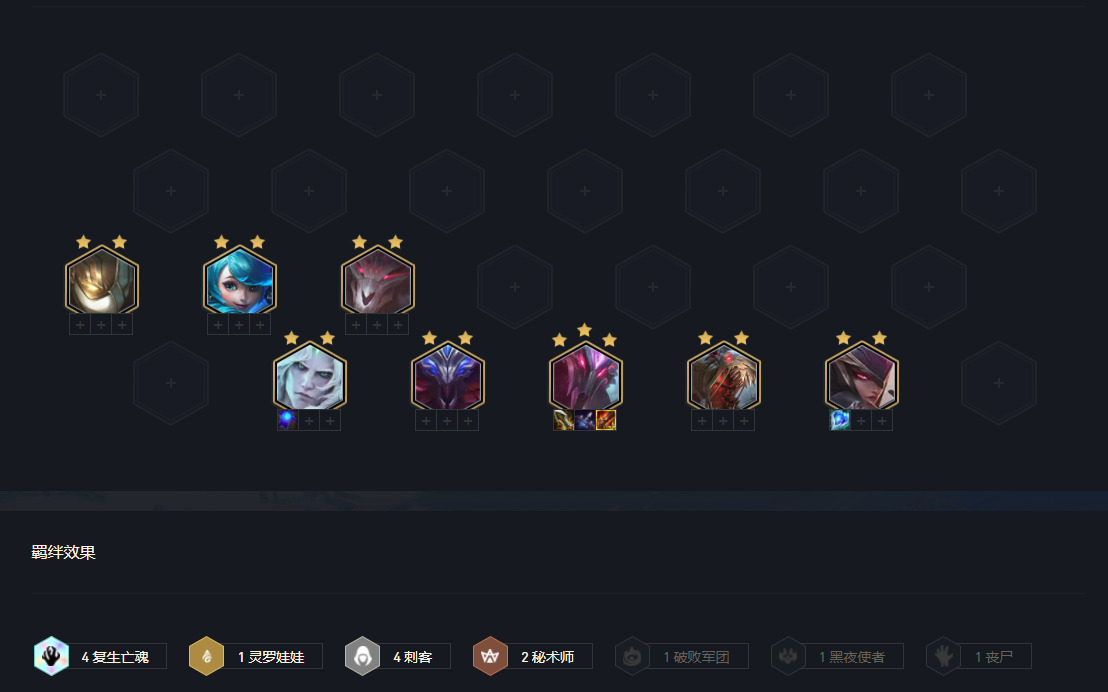The image size is (1108, 692).
Task: Select the 4 刺客 assassin trait
Action: click(397, 657)
